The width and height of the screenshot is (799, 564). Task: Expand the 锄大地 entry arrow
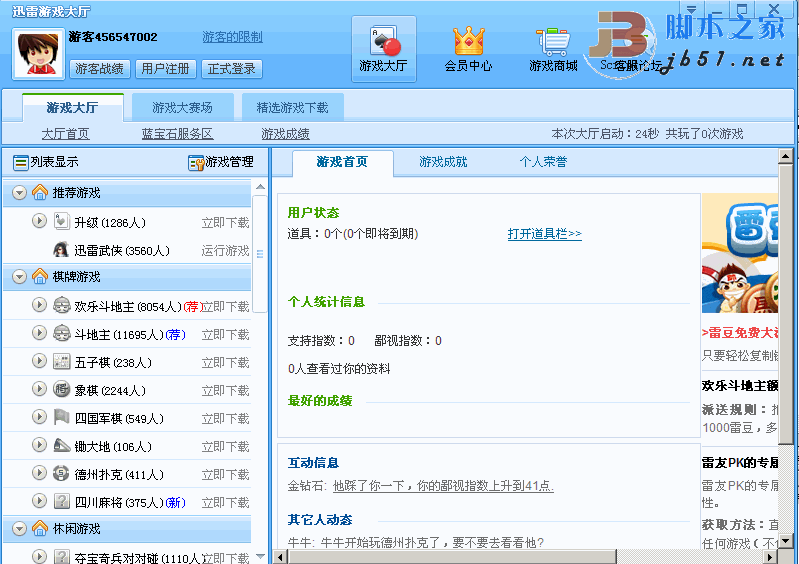(39, 445)
